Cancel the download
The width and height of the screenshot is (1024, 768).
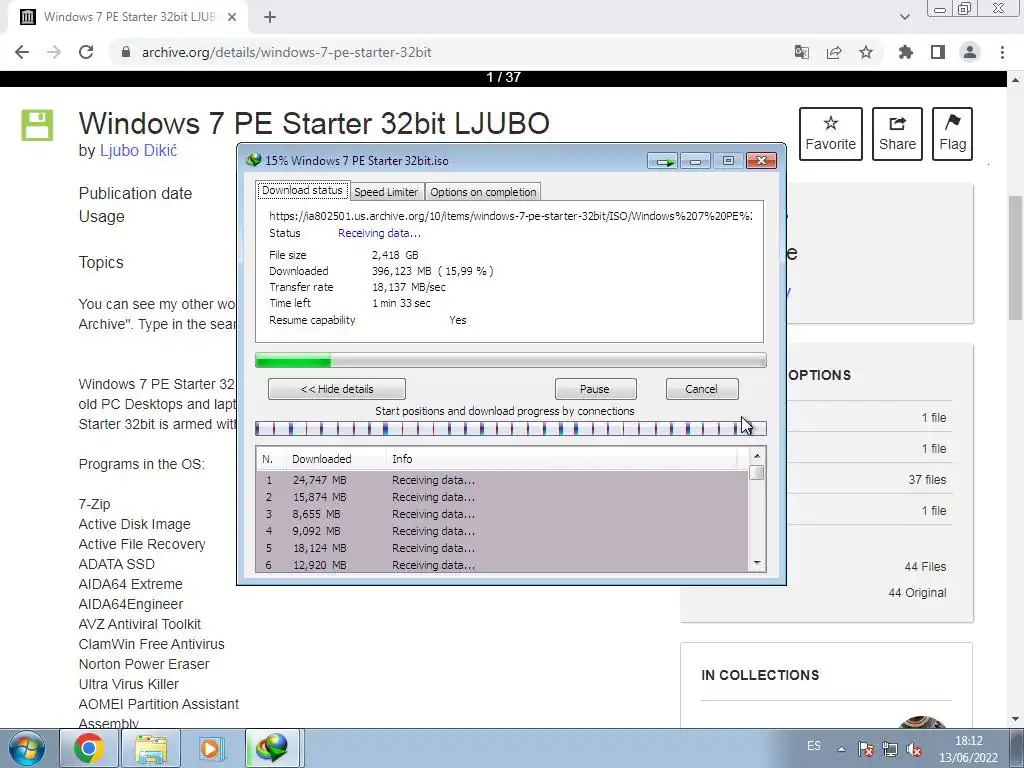pos(702,389)
